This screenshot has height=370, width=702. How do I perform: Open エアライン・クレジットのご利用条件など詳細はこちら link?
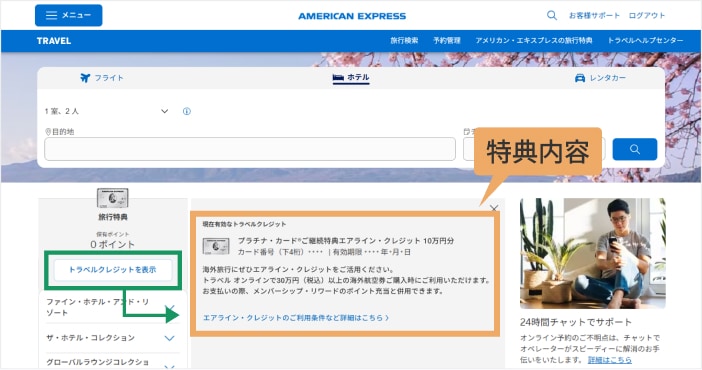296,318
